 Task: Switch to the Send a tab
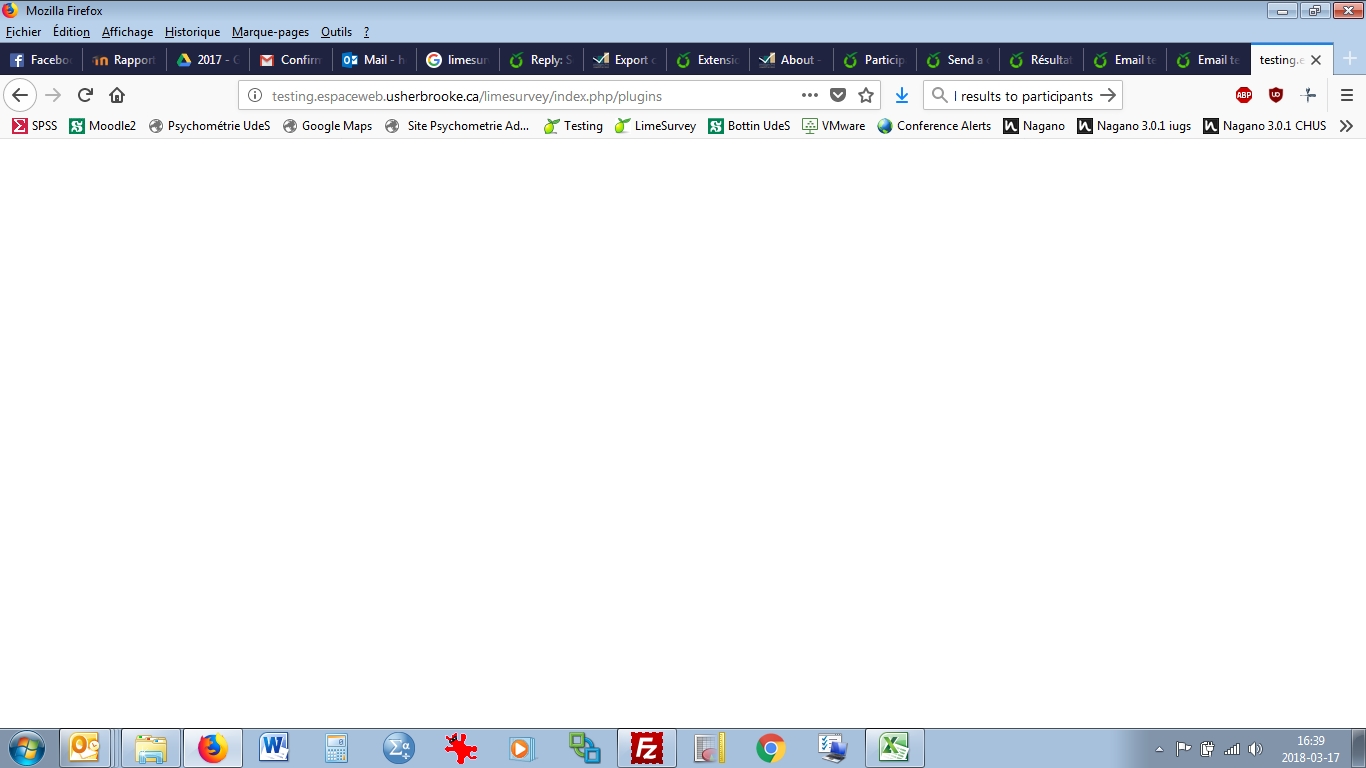[x=958, y=60]
